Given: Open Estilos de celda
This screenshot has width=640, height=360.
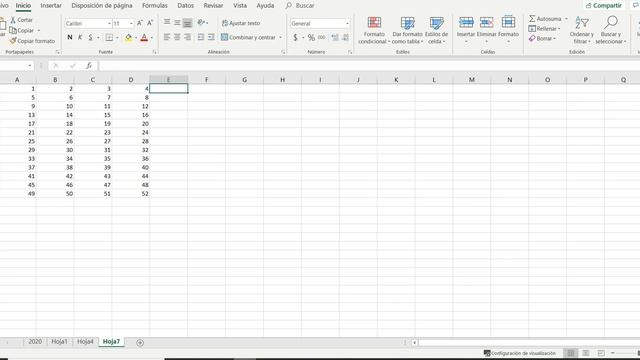Looking at the screenshot, I should [436, 30].
